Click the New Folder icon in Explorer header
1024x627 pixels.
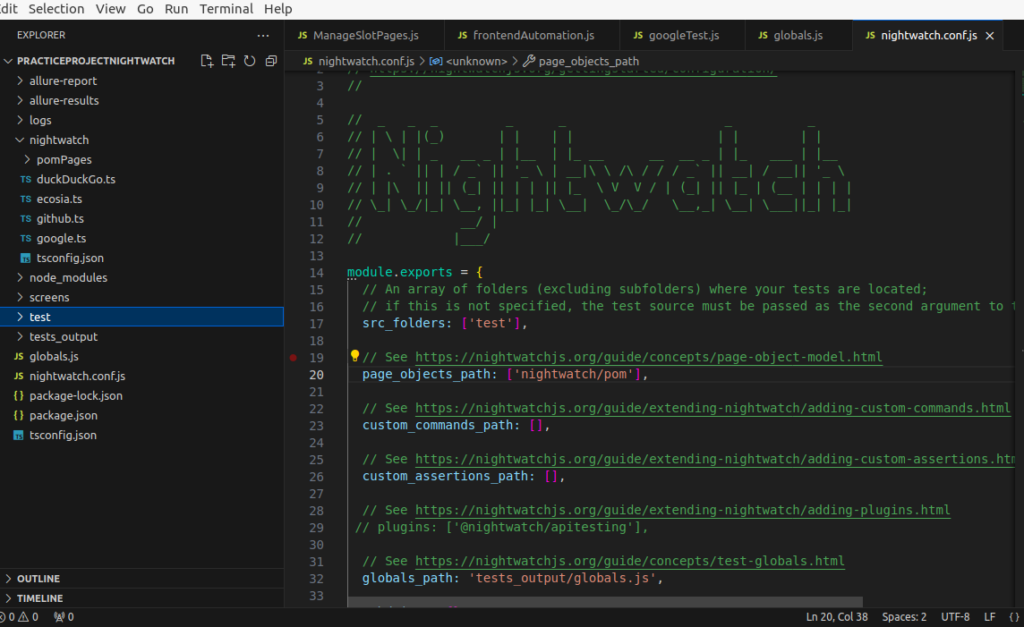(x=228, y=61)
